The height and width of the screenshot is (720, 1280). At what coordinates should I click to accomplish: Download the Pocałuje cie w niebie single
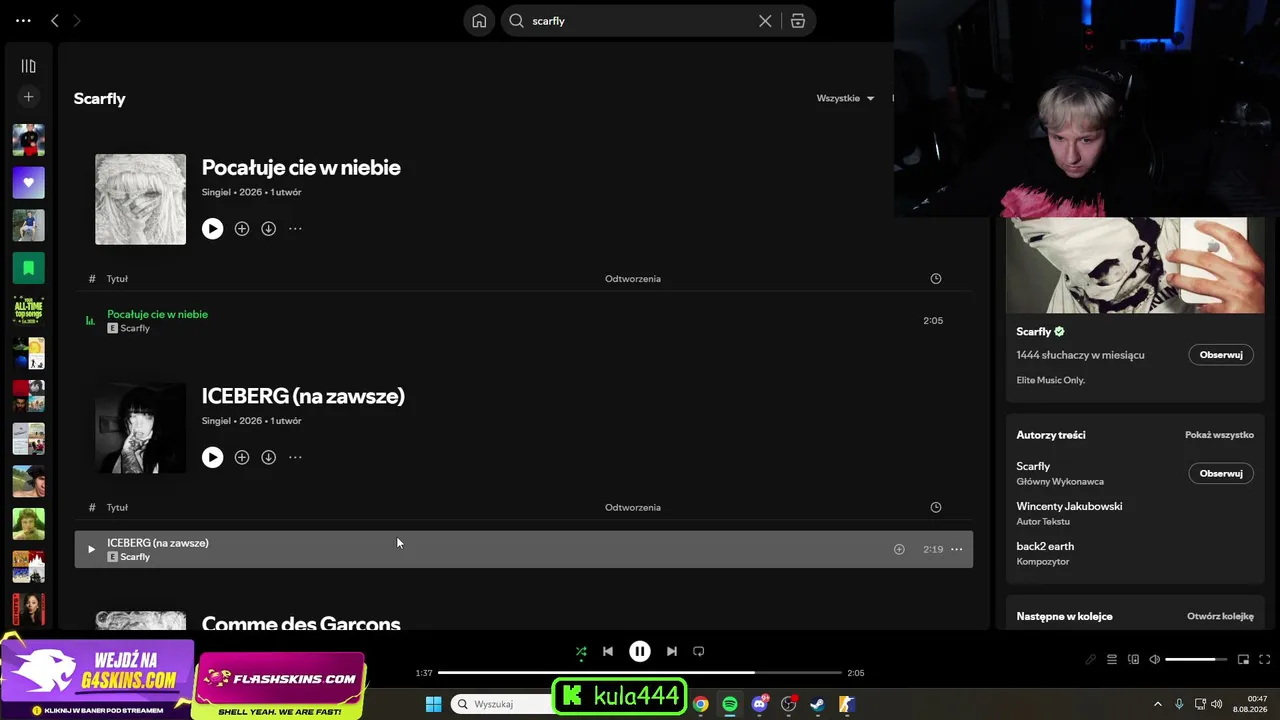point(268,229)
